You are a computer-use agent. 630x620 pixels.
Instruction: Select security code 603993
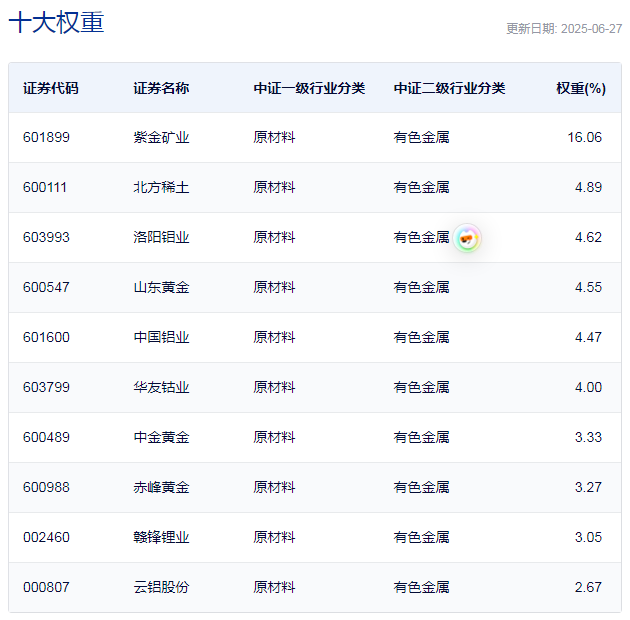click(x=46, y=237)
